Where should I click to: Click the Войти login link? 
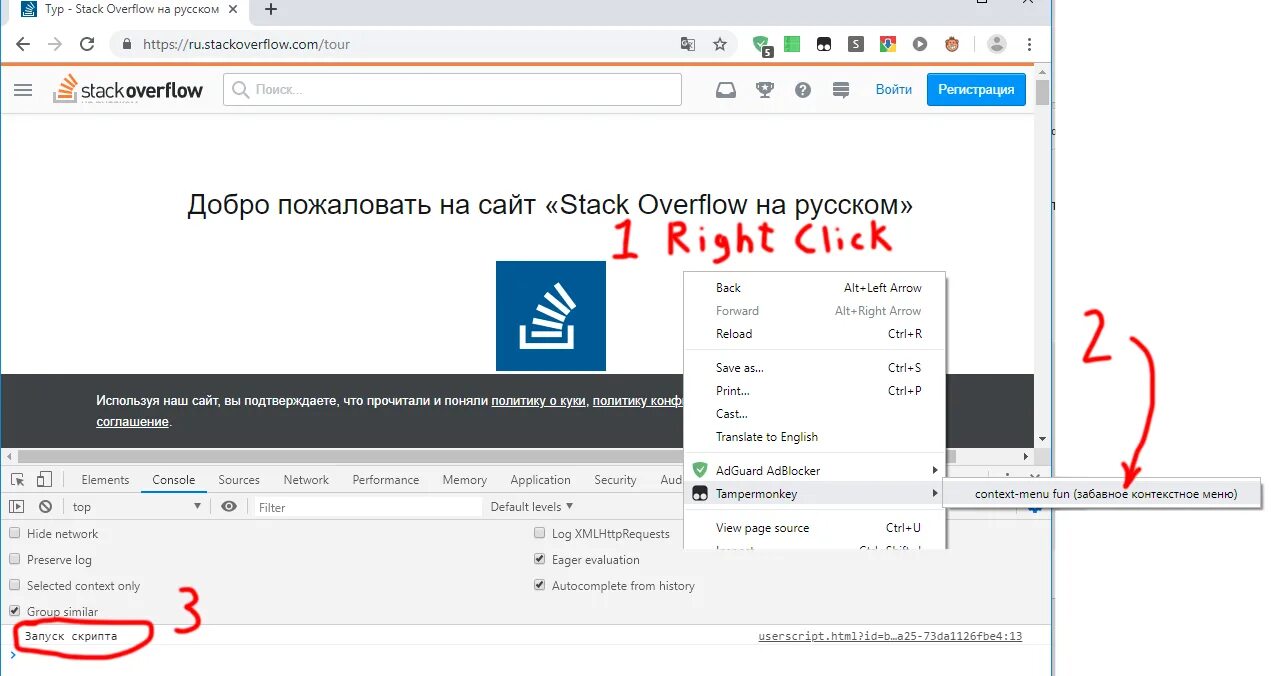tap(894, 89)
